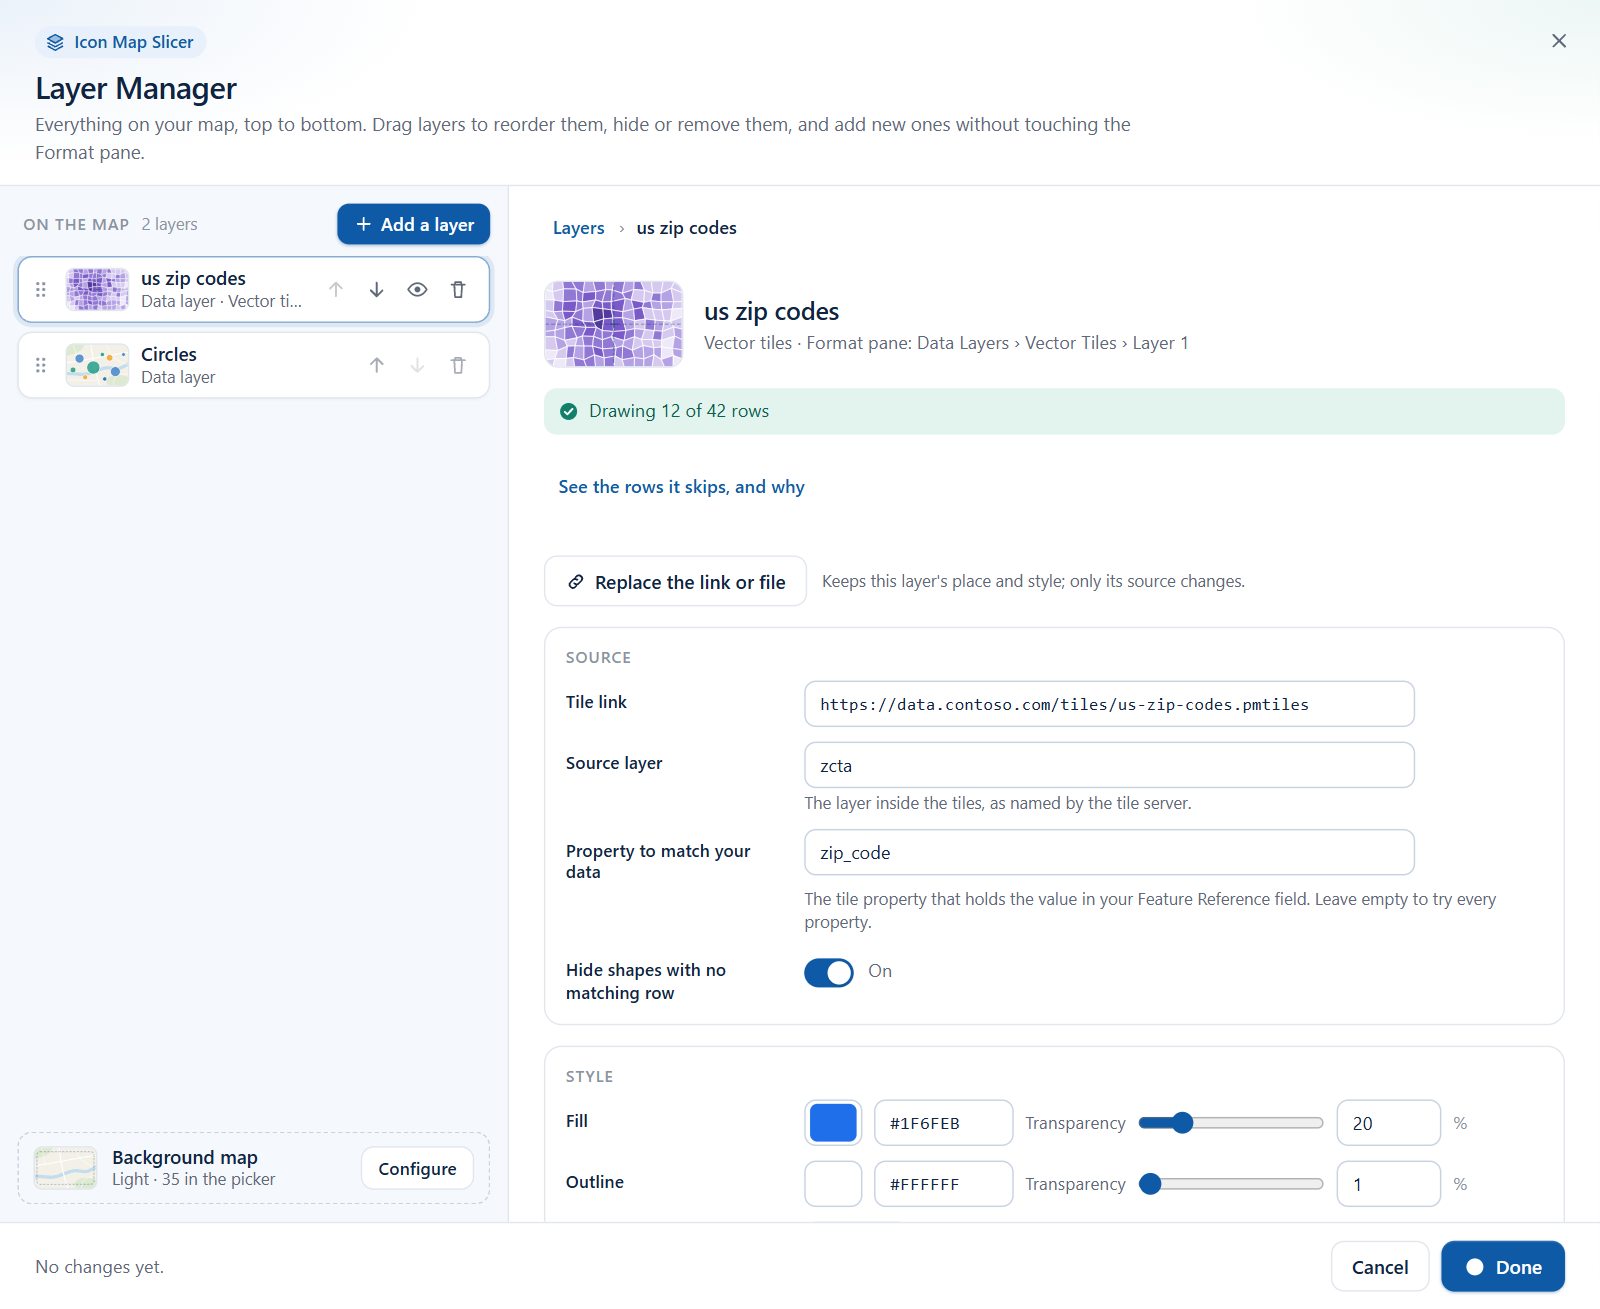1600x1309 pixels.
Task: Select the Circles layer row
Action: coord(254,366)
